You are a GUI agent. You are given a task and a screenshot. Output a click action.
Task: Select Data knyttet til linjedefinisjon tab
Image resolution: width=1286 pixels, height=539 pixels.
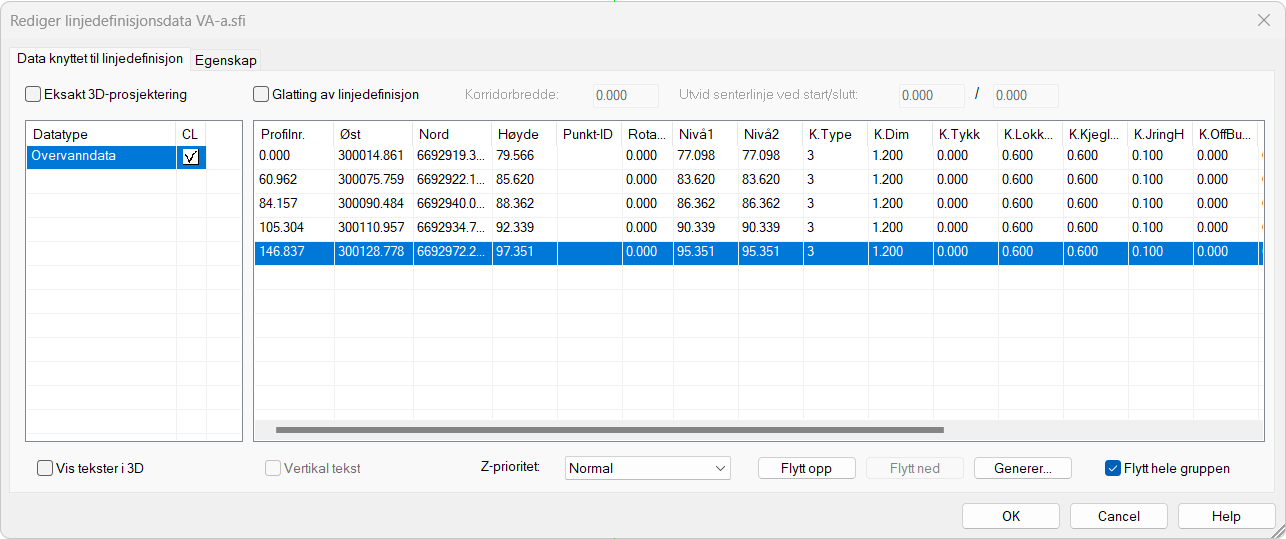(100, 59)
